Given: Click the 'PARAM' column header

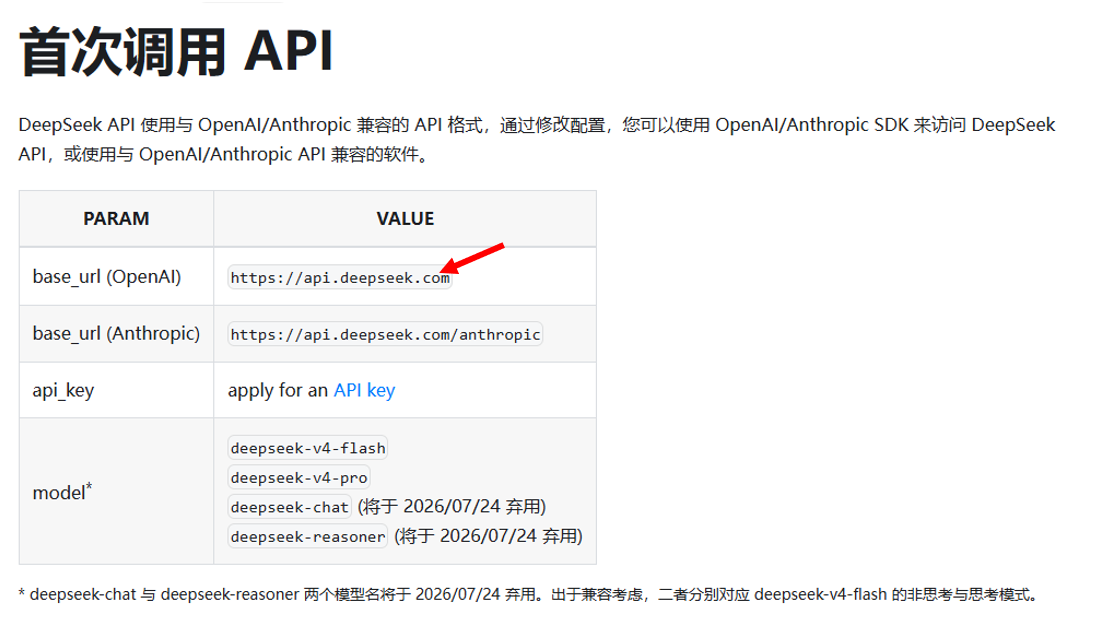Looking at the screenshot, I should click(116, 219).
